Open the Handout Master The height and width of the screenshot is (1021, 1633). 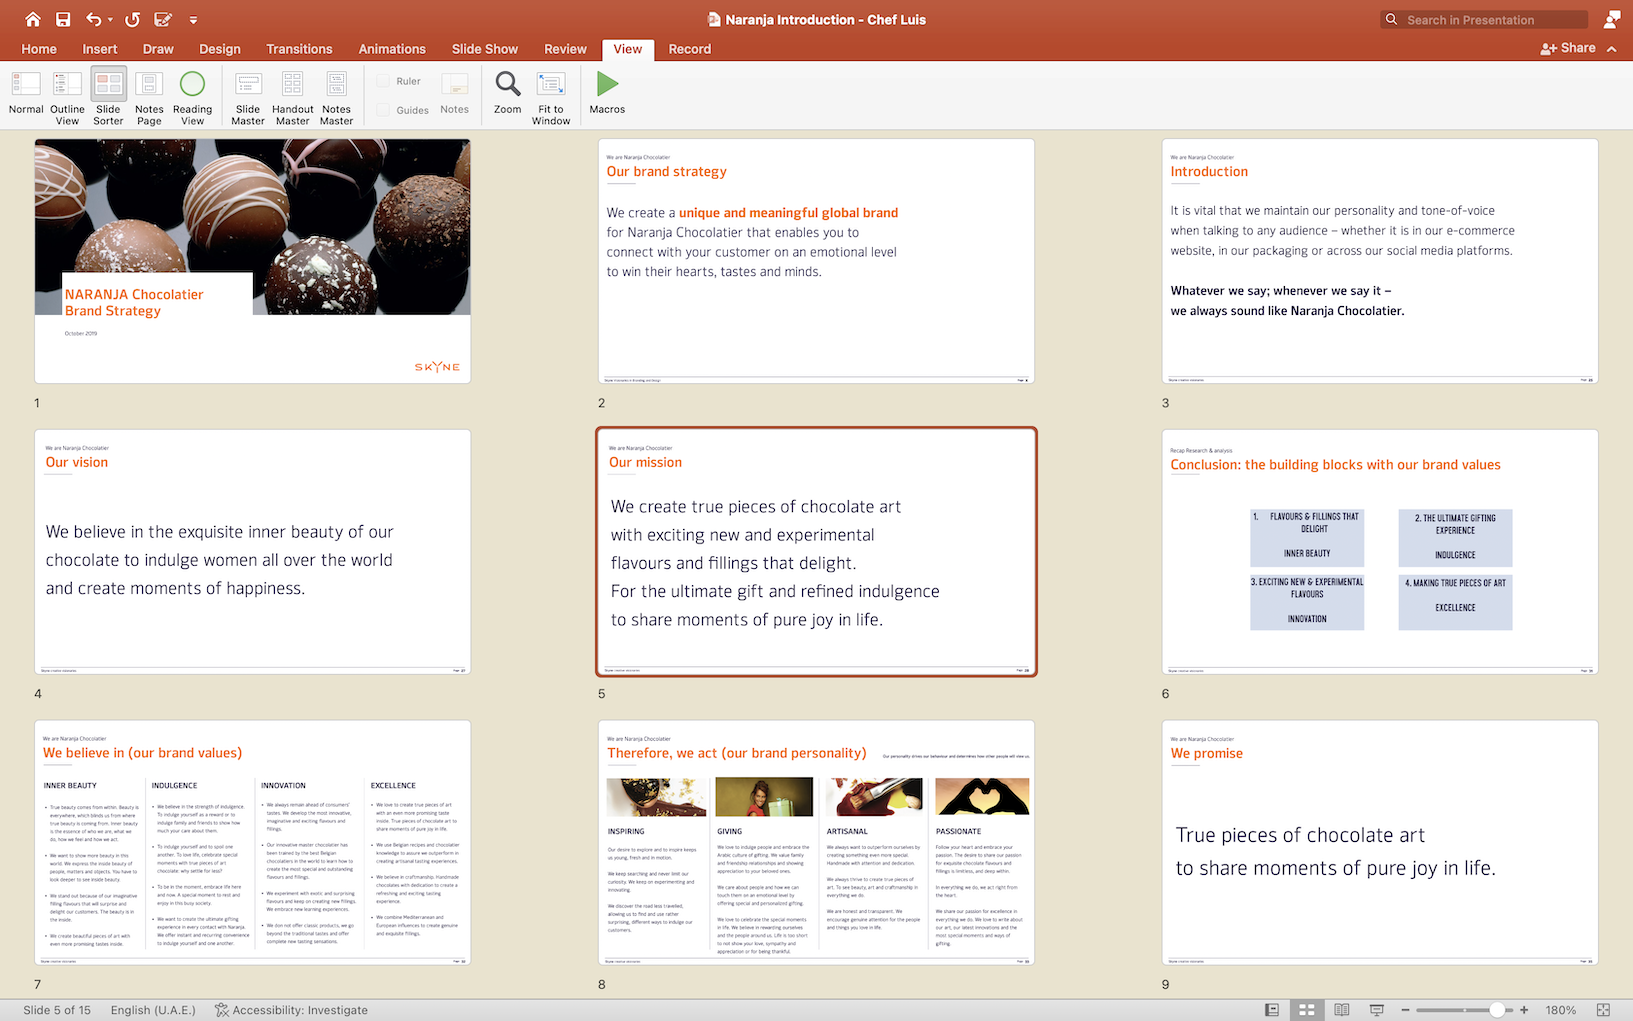point(292,98)
